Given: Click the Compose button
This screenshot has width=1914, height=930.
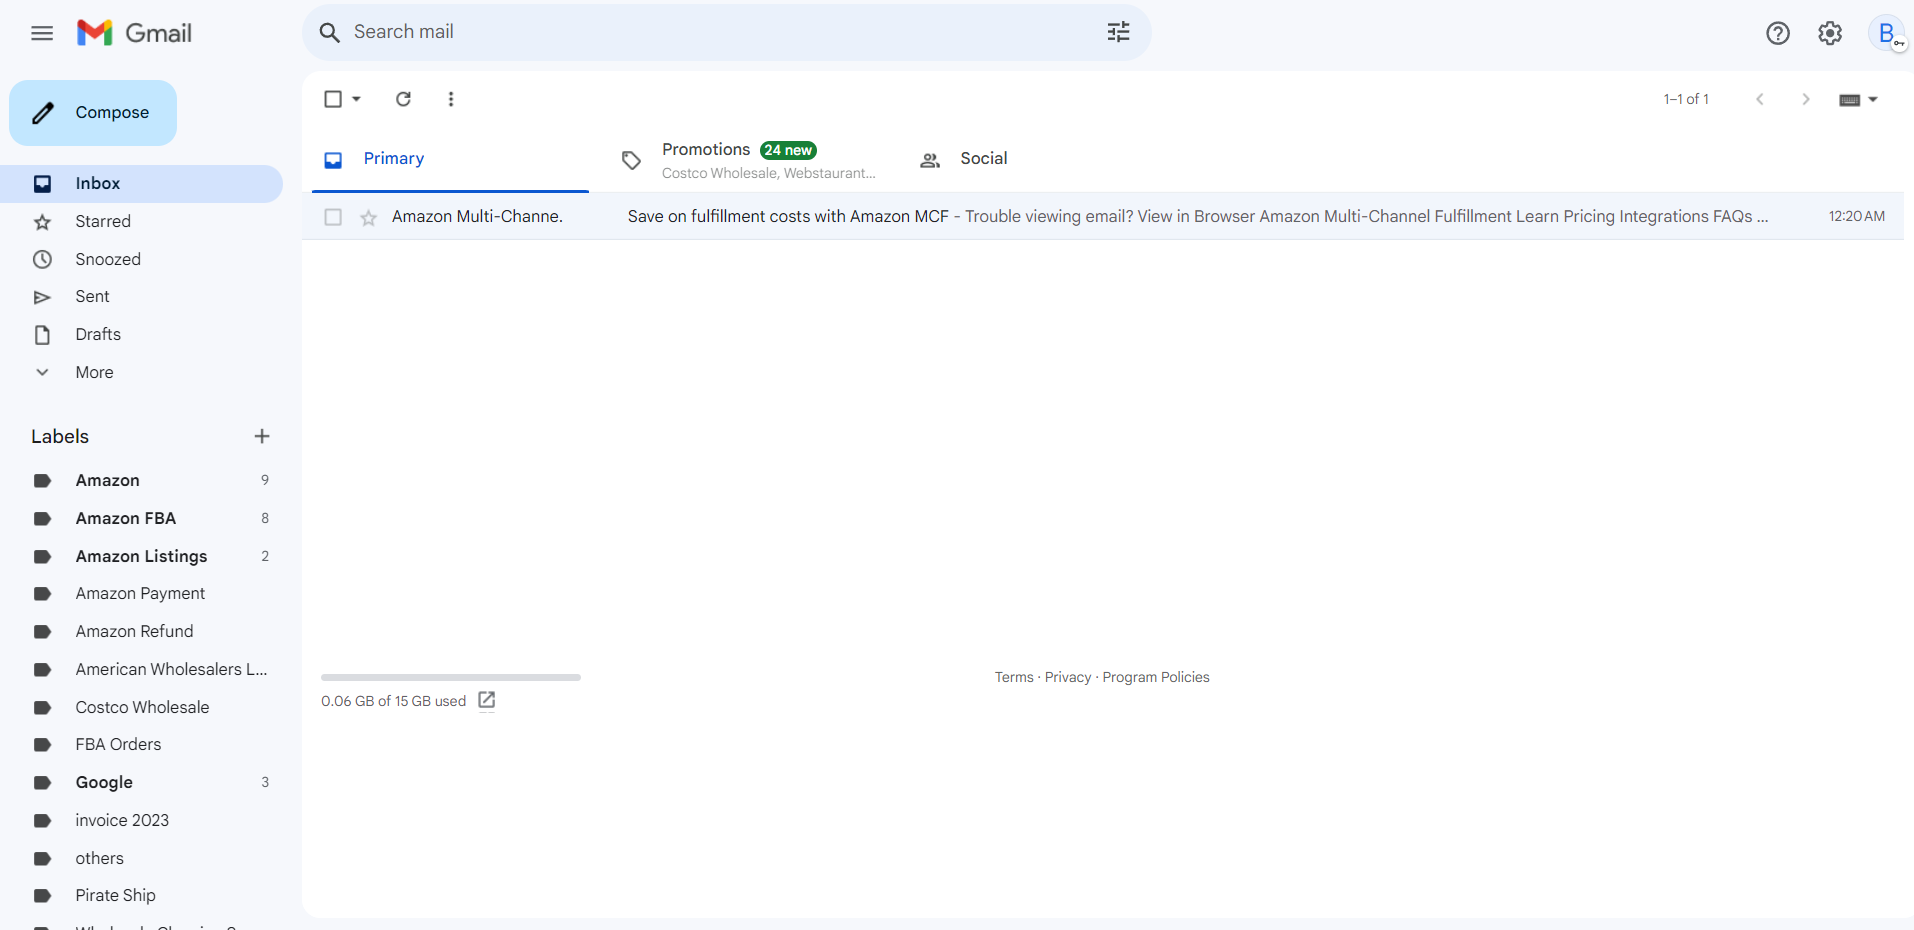Looking at the screenshot, I should click(x=93, y=113).
